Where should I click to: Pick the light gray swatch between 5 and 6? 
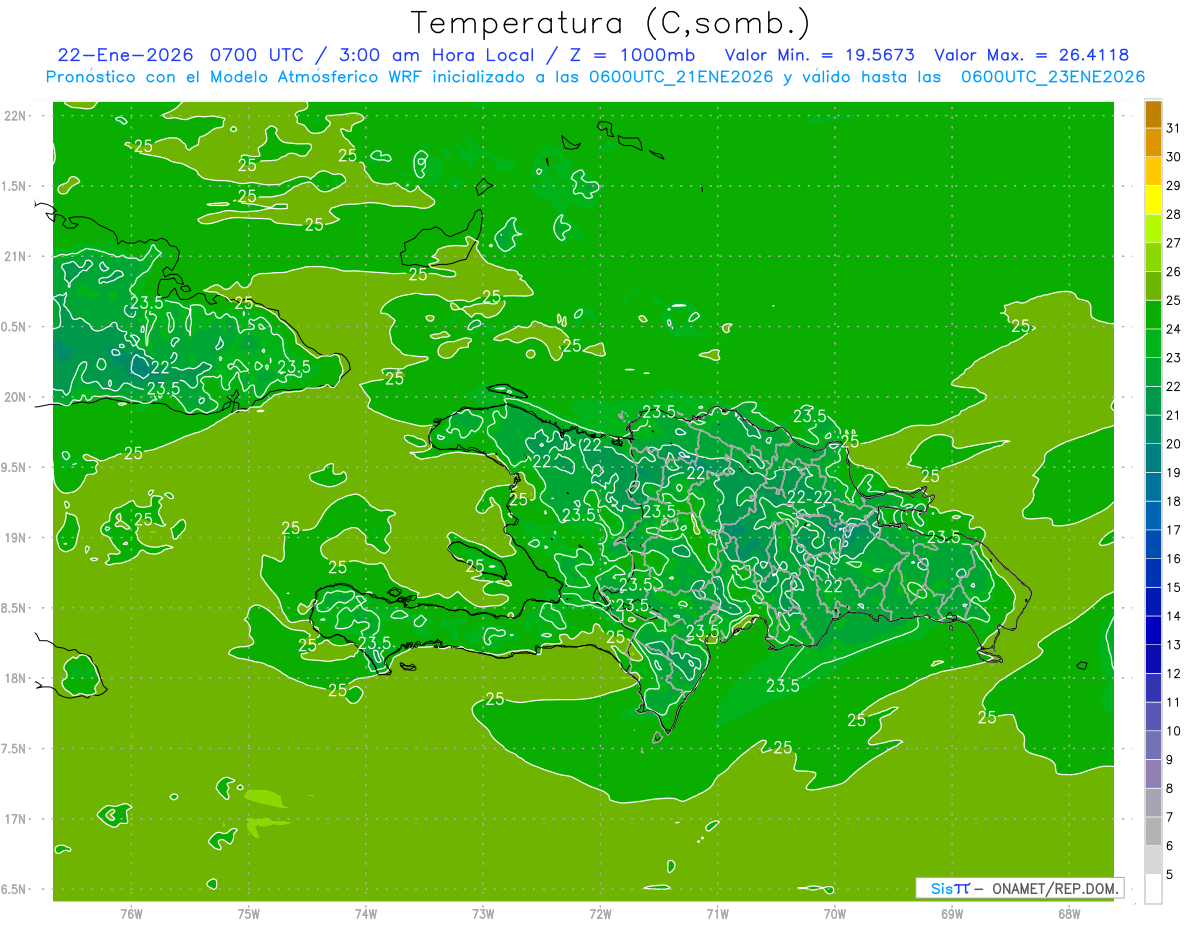[1153, 860]
